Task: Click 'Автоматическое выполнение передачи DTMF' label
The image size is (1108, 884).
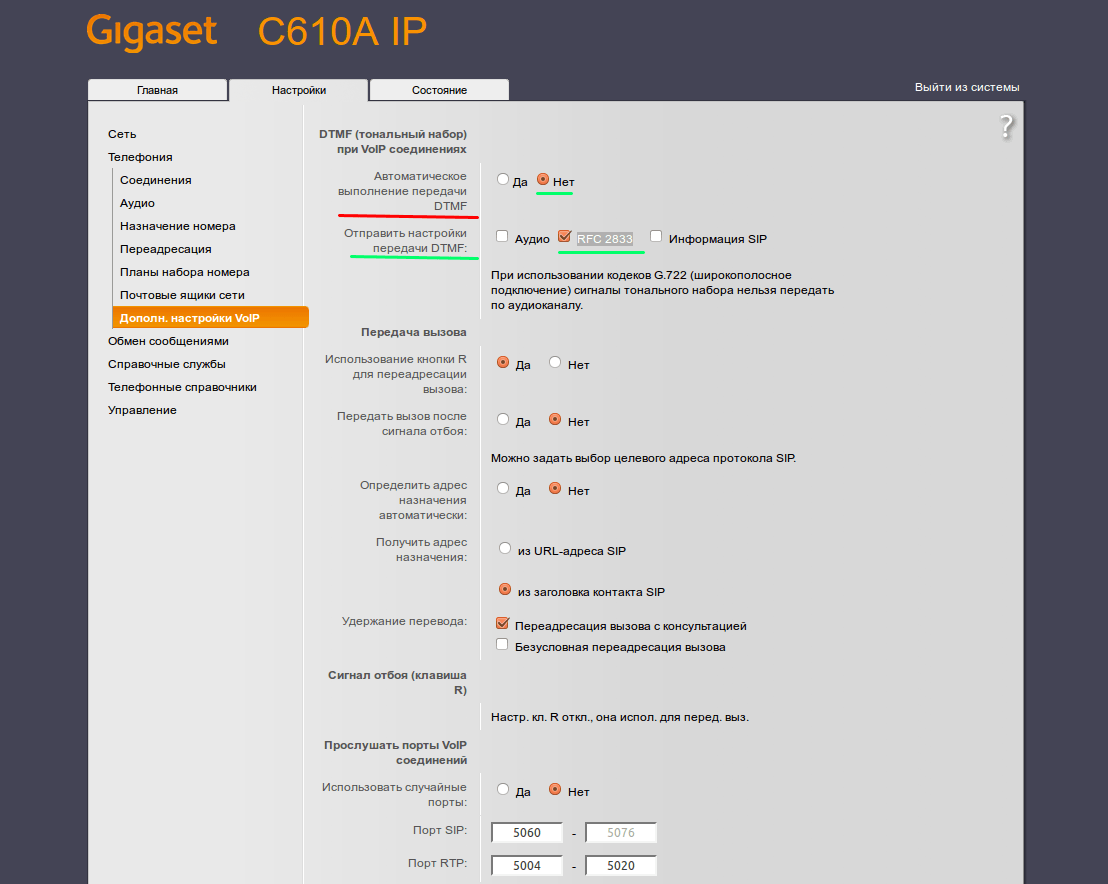Action: point(402,191)
